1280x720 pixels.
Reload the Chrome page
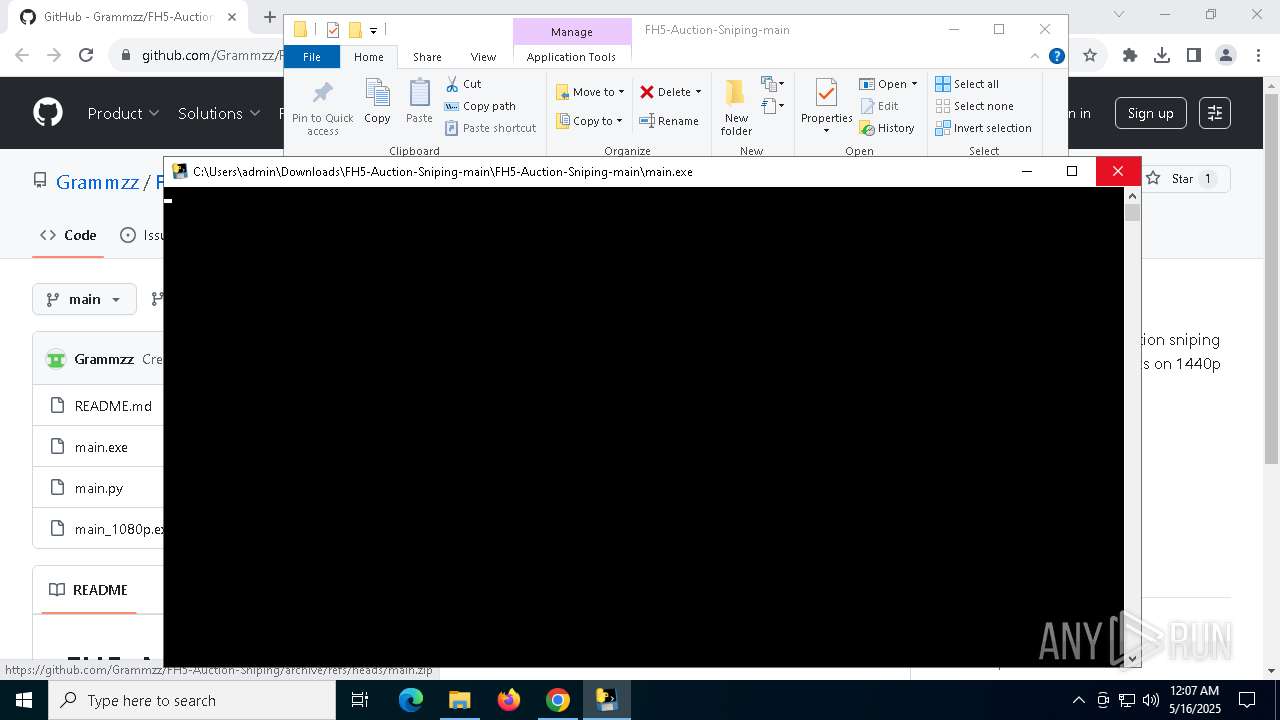click(86, 56)
